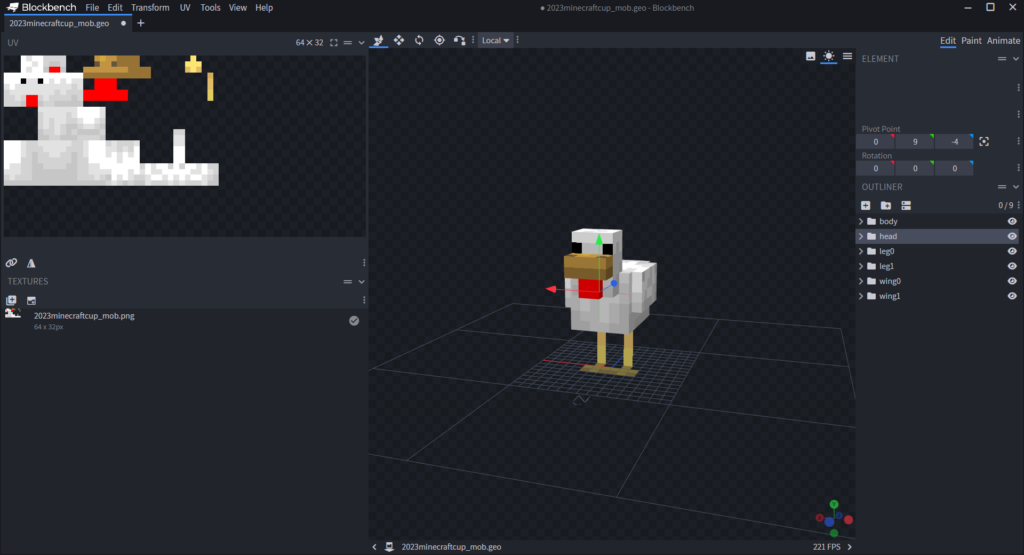Click the Add Group icon in Outliner
The image size is (1024, 555).
click(x=885, y=205)
